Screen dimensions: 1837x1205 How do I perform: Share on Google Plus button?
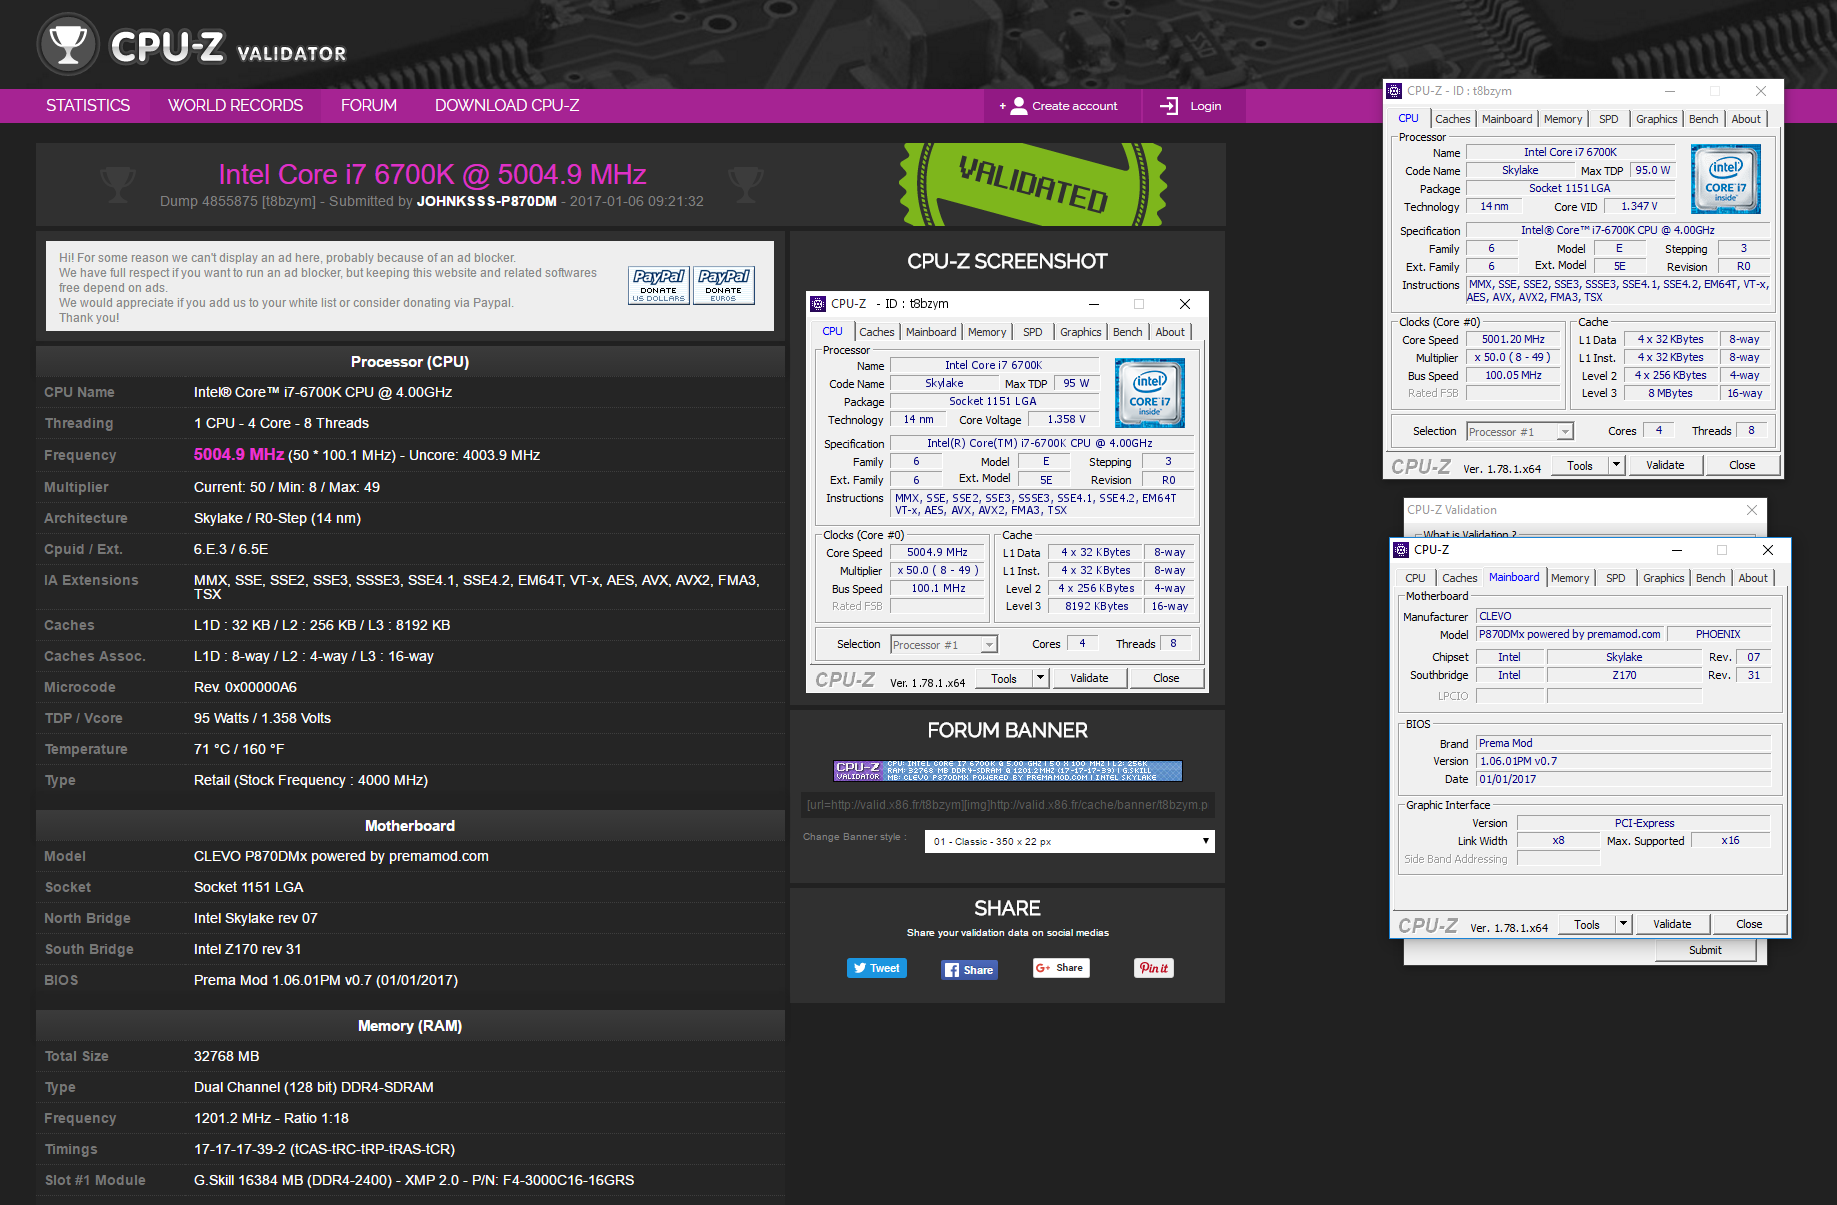pos(1060,968)
